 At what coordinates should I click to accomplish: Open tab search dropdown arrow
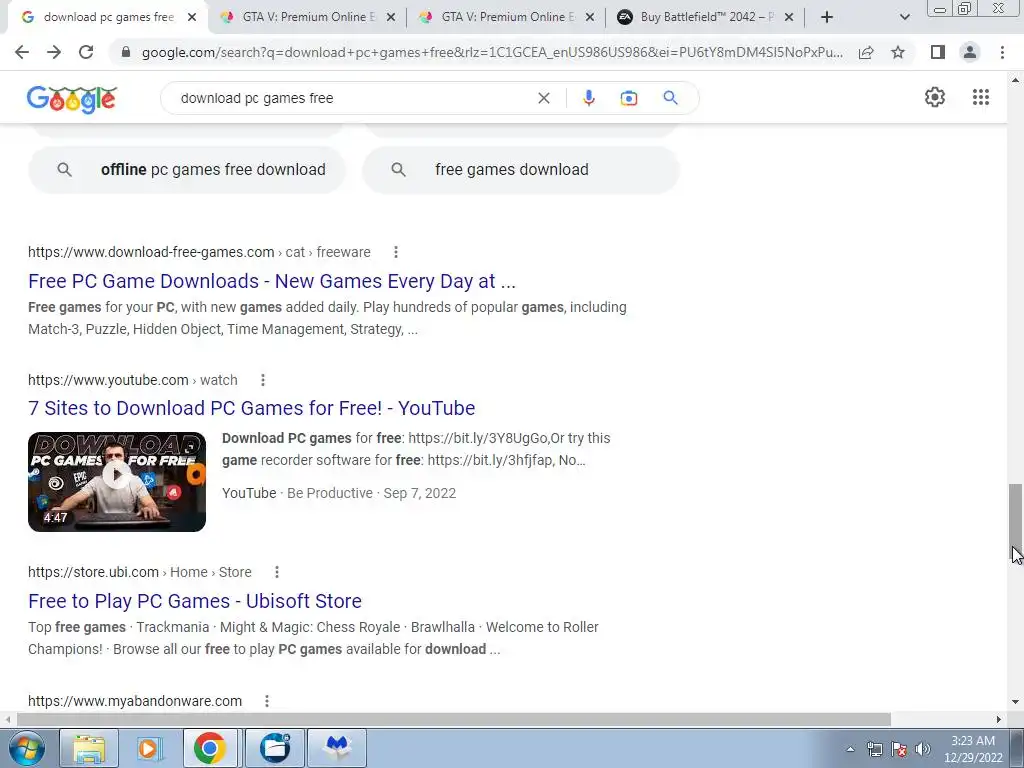[904, 18]
